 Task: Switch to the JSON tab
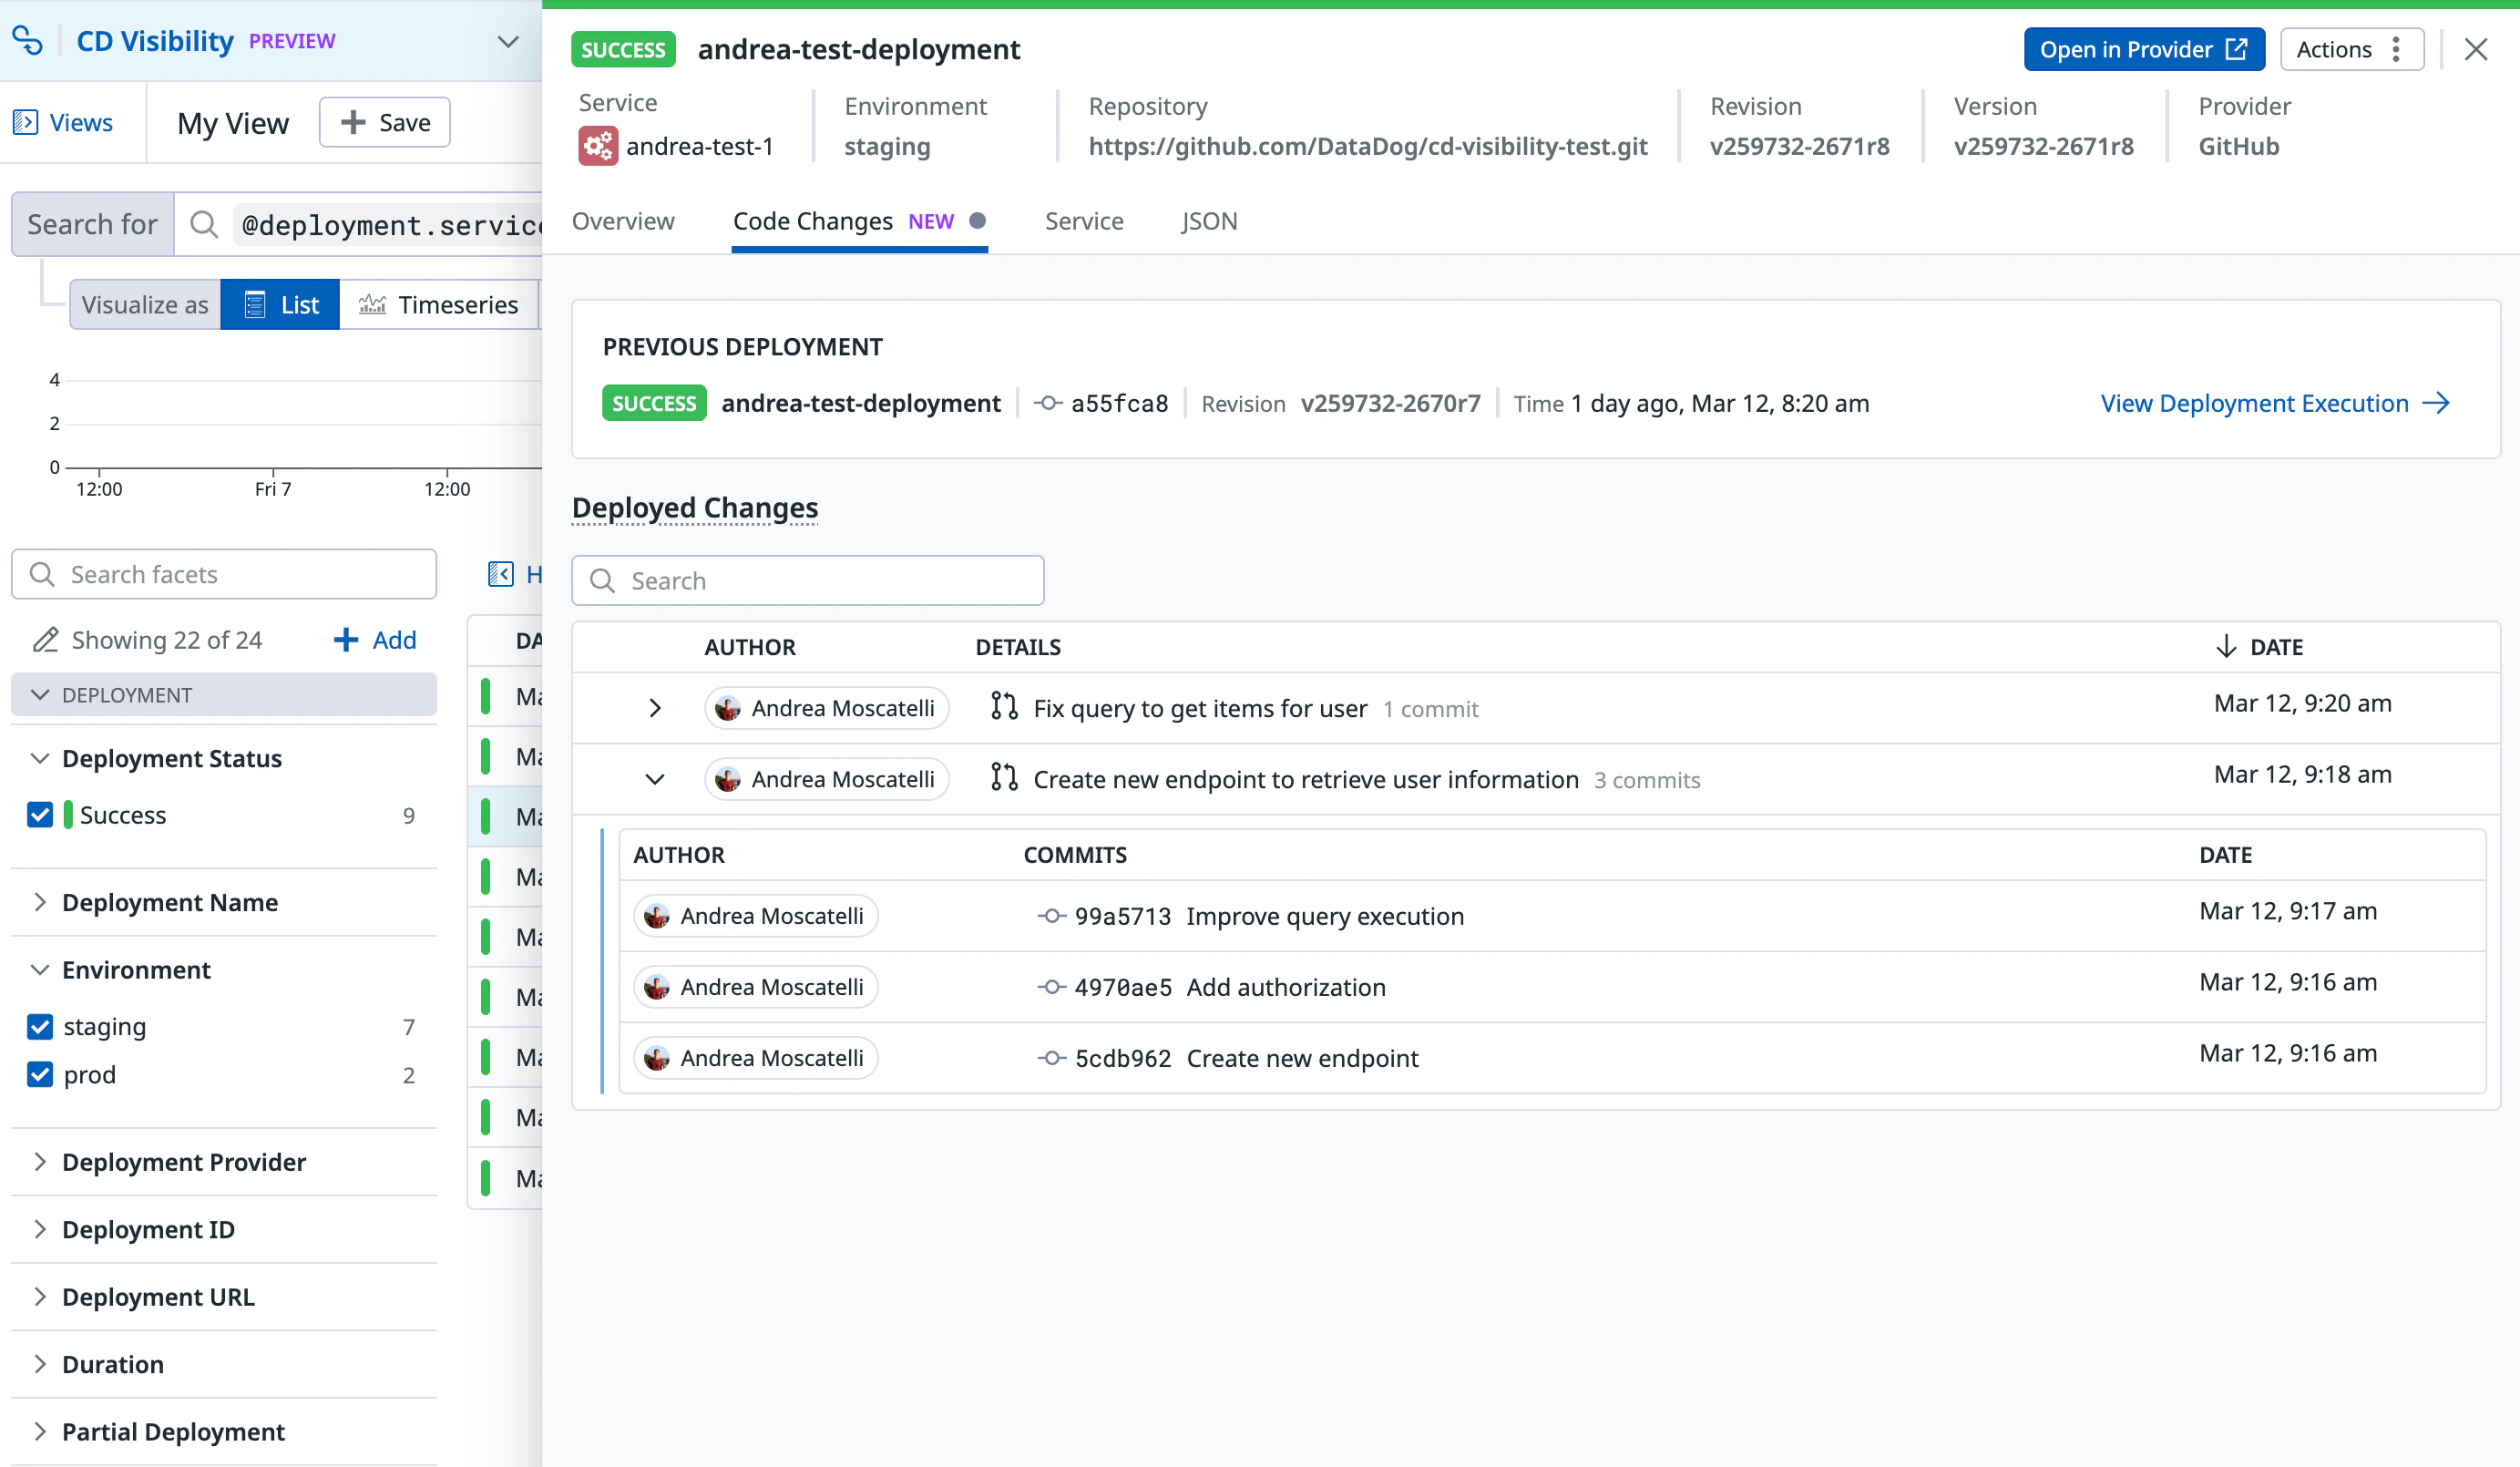tap(1209, 221)
